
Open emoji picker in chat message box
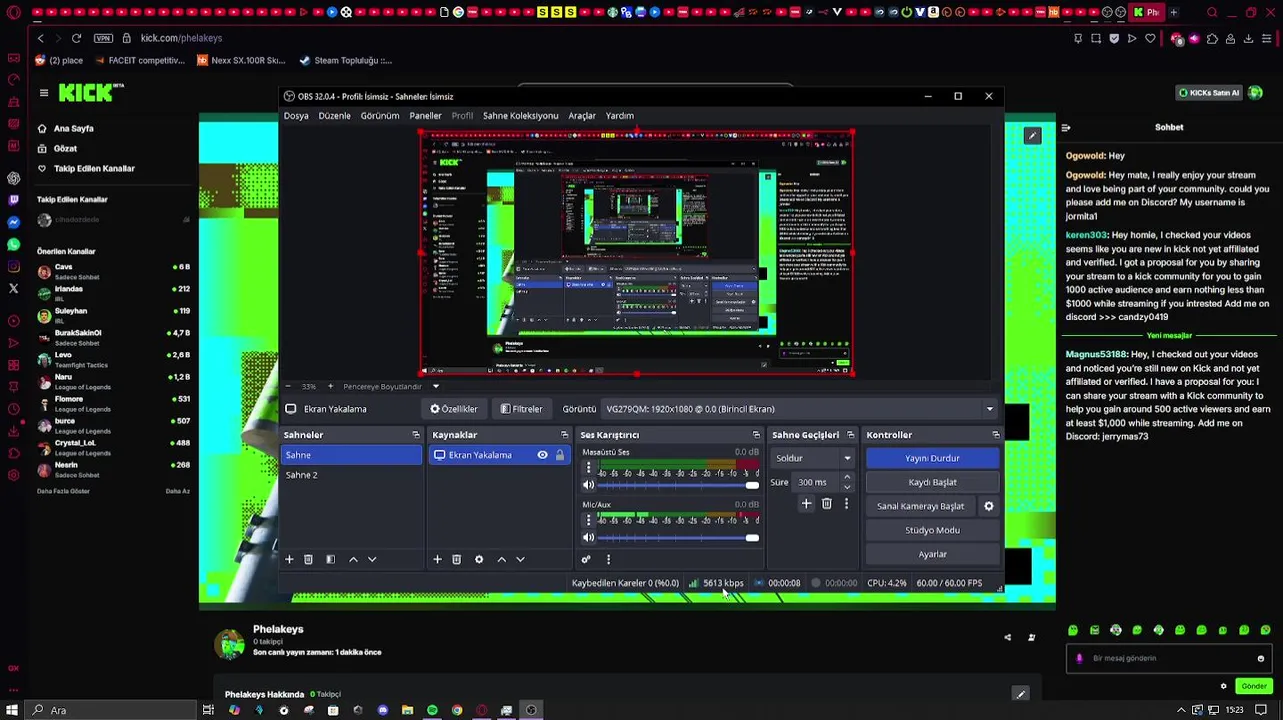pyautogui.click(x=1260, y=658)
